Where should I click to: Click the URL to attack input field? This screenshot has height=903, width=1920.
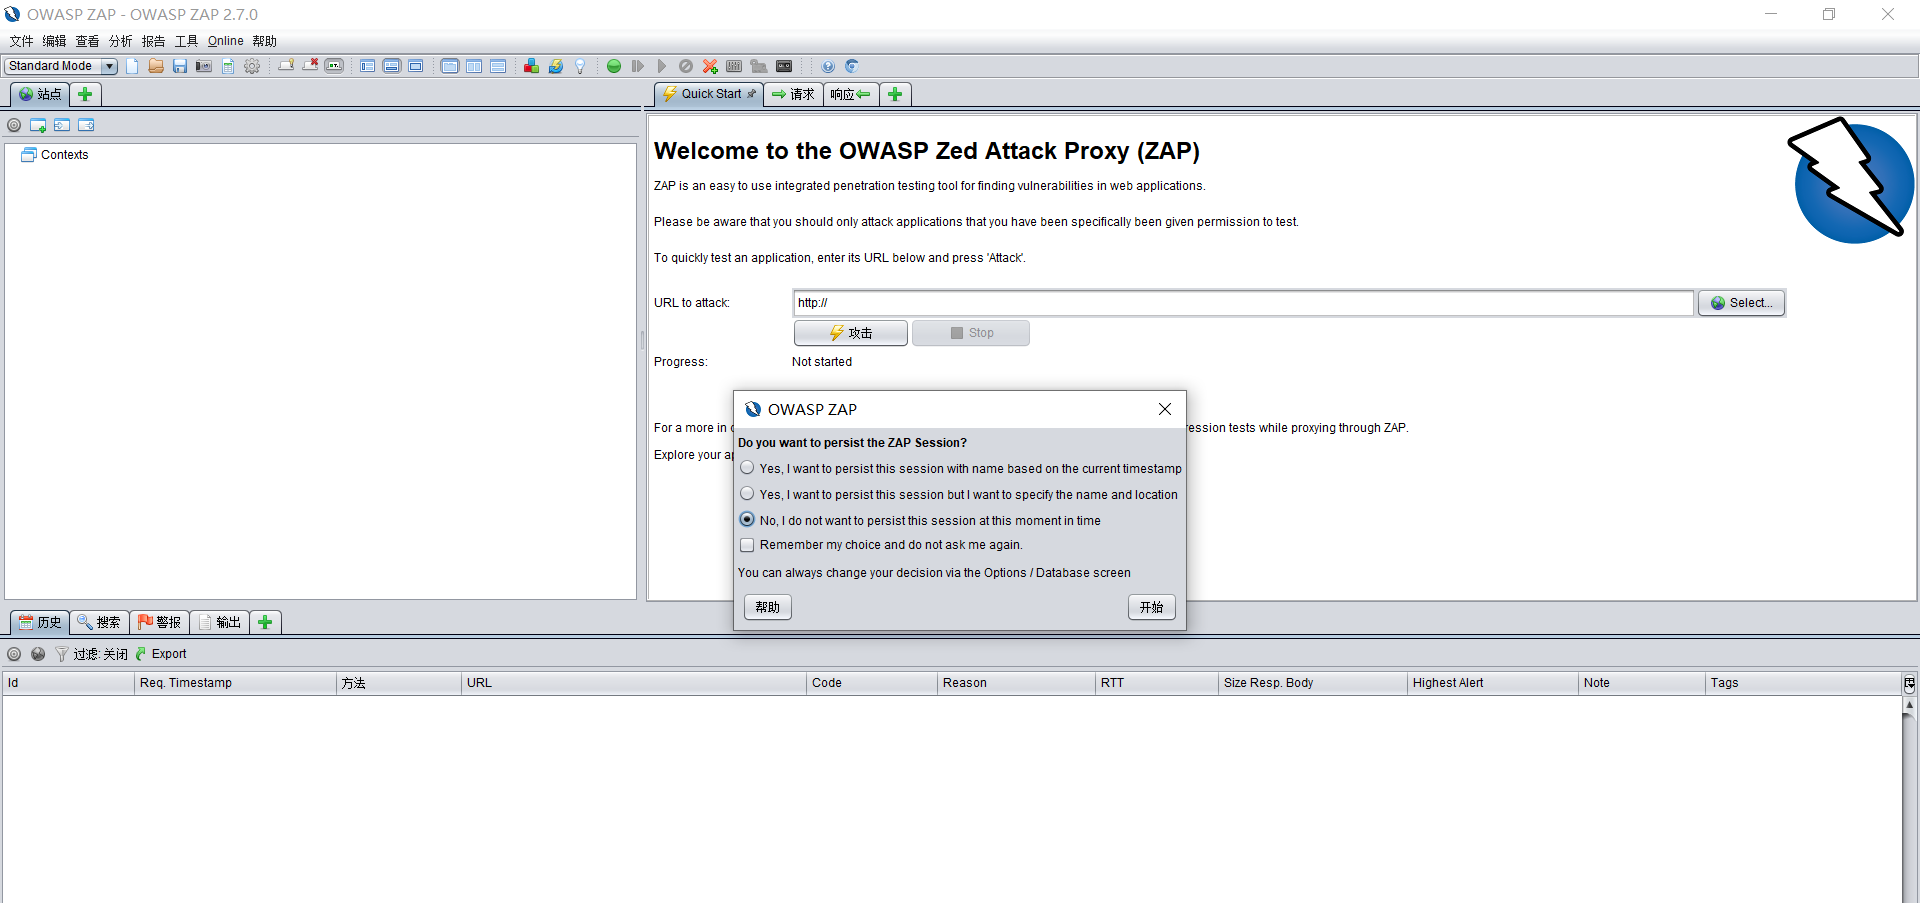pos(1243,303)
